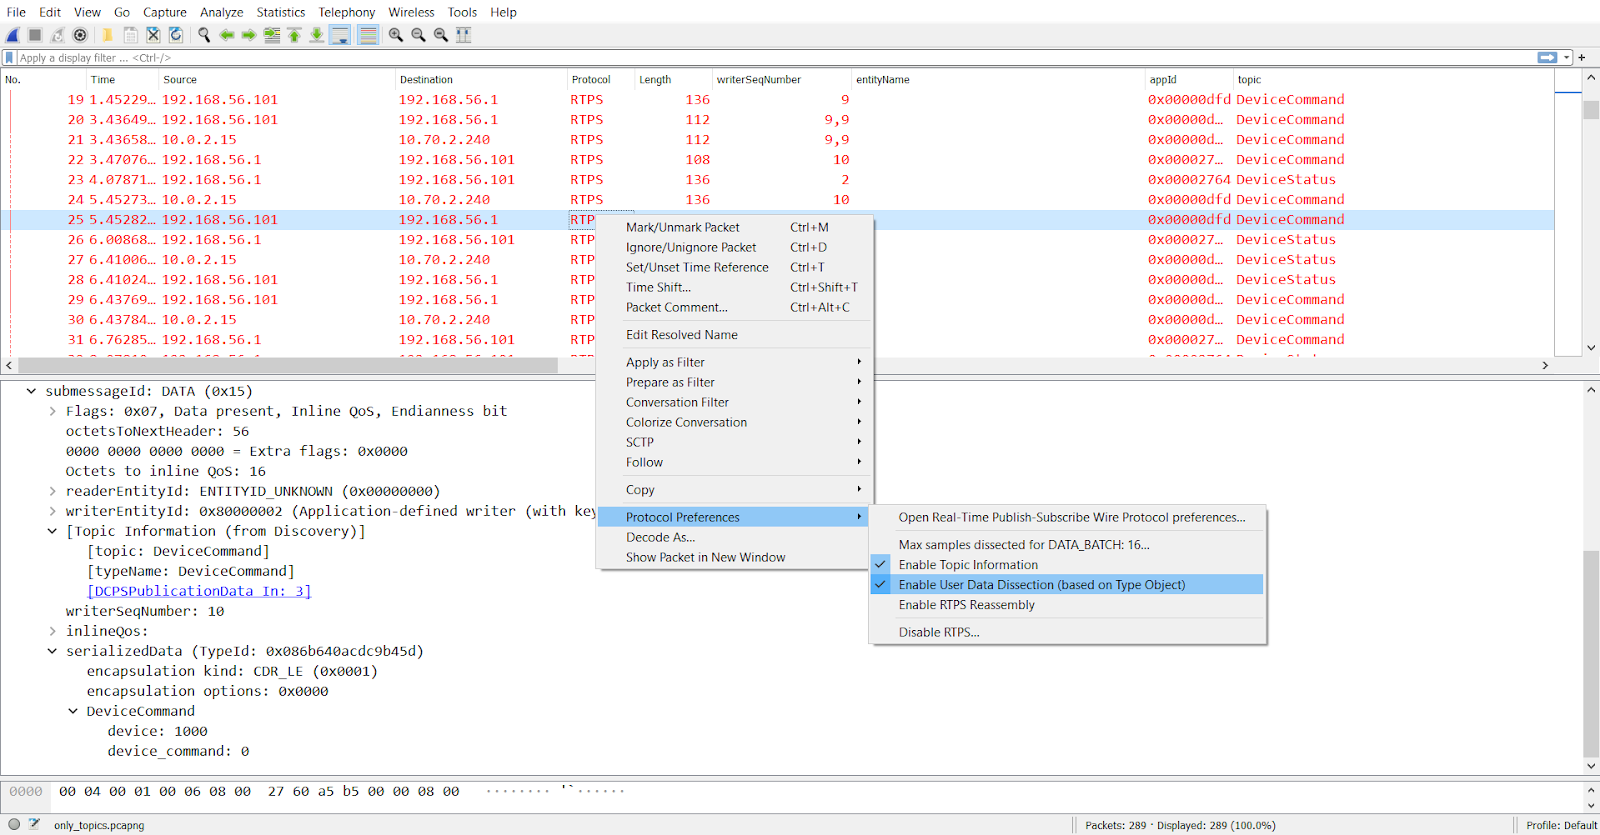
Task: Open capture options gear icon
Action: click(x=80, y=35)
